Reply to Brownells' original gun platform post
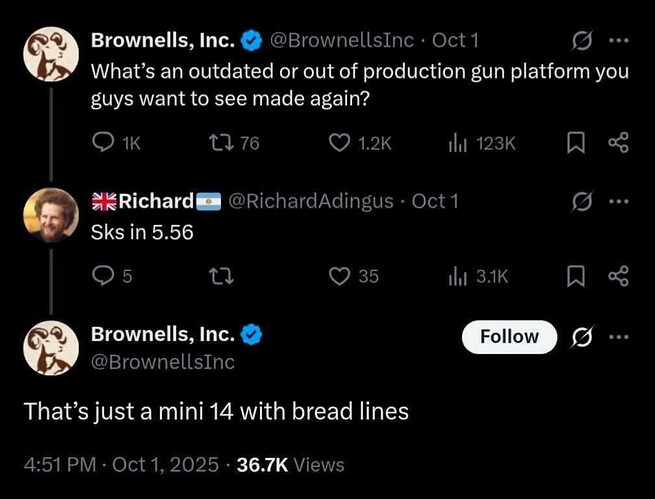 [104, 144]
